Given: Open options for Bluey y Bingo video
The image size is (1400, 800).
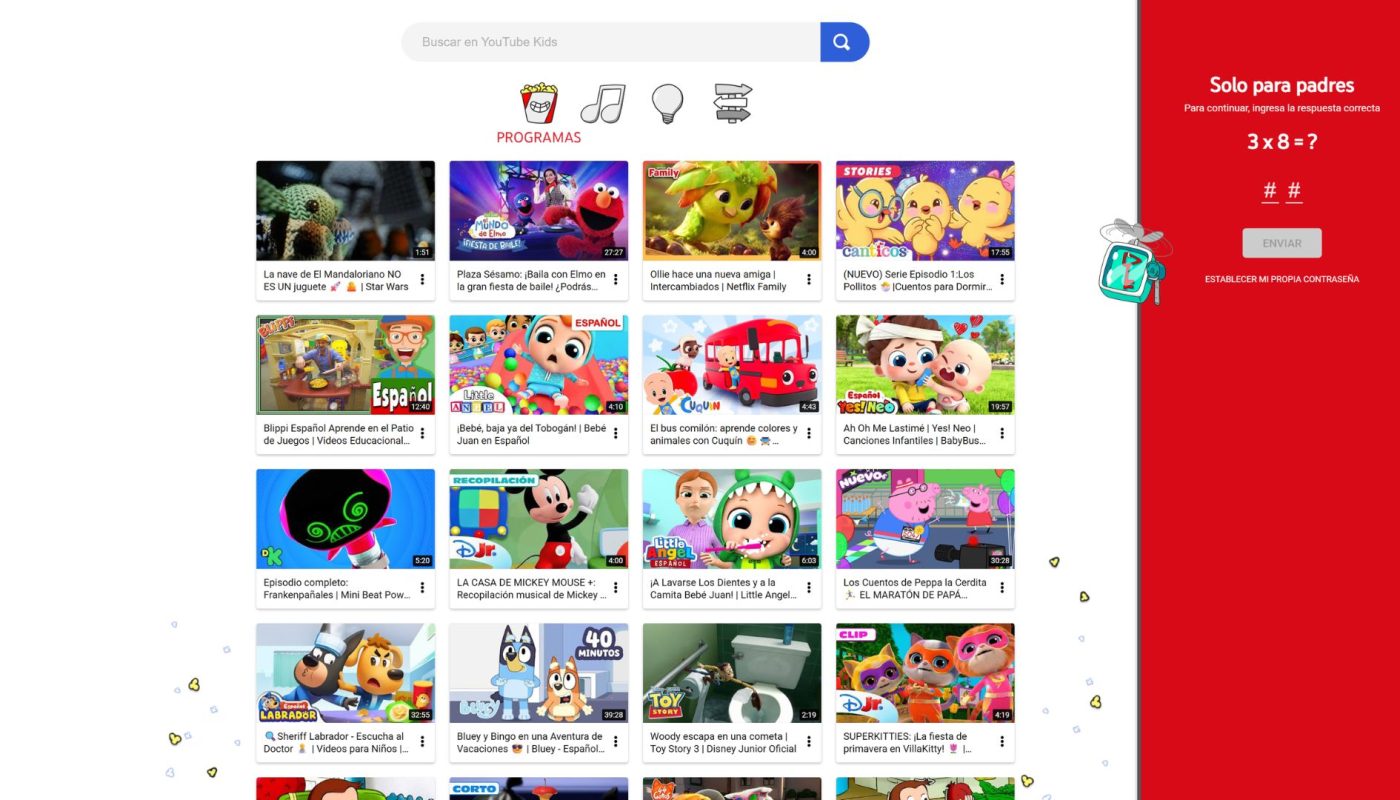Looking at the screenshot, I should tap(615, 742).
